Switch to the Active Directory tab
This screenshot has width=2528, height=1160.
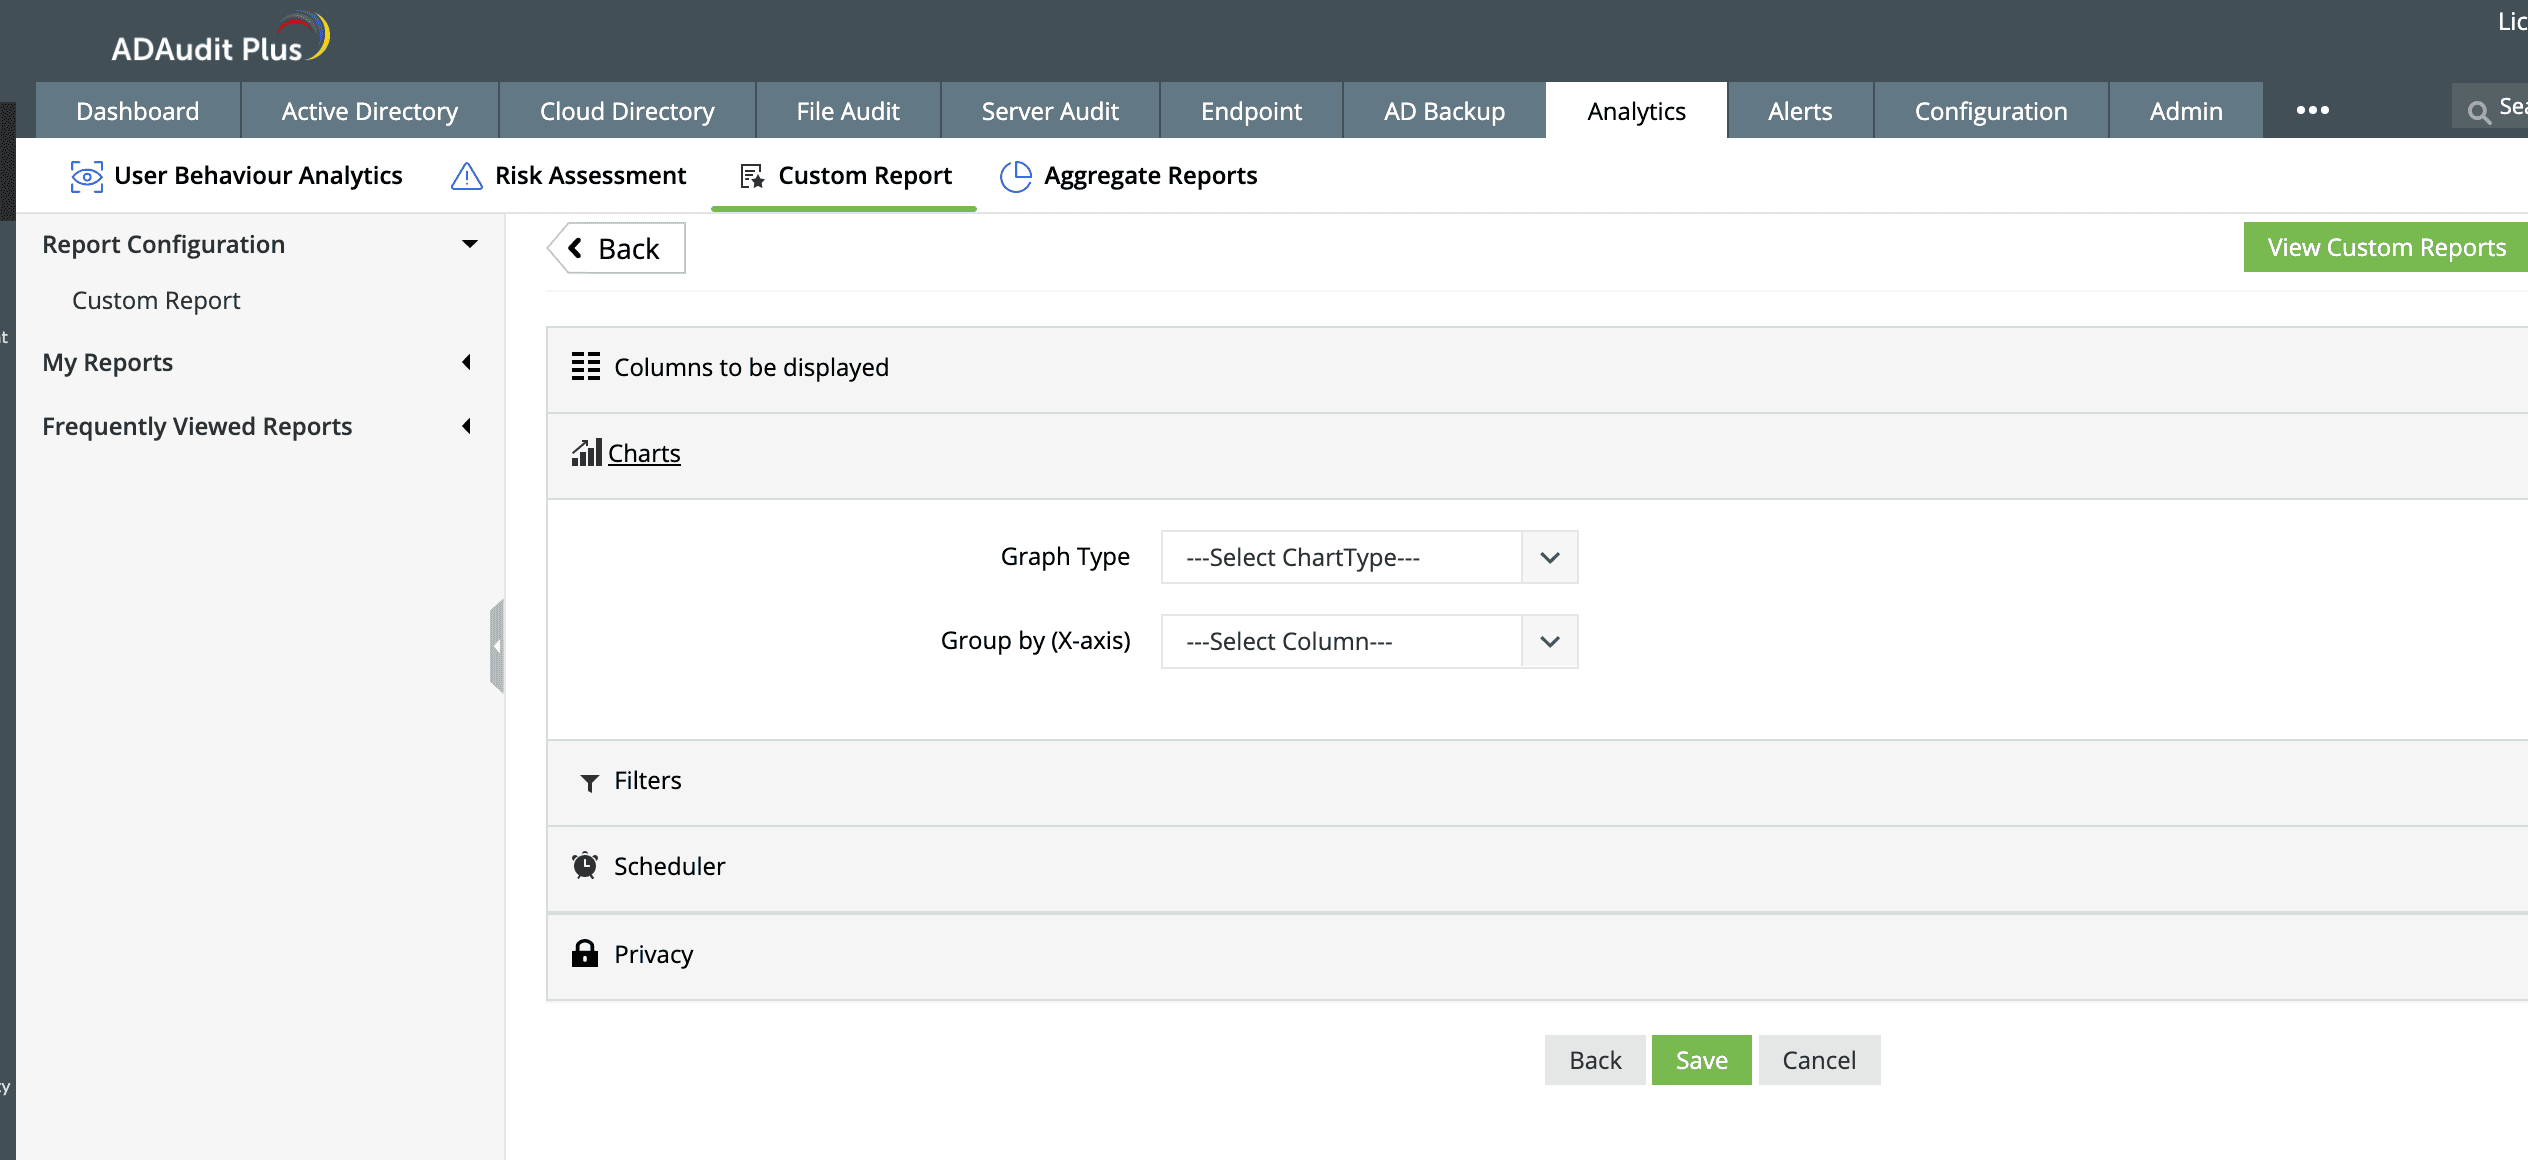pyautogui.click(x=369, y=111)
